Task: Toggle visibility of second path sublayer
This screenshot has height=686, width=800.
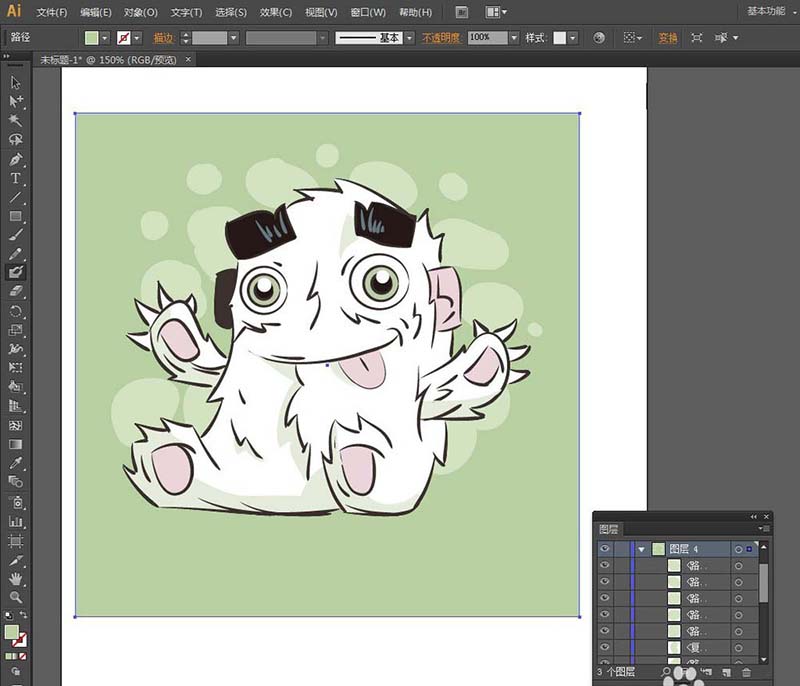Action: click(605, 581)
